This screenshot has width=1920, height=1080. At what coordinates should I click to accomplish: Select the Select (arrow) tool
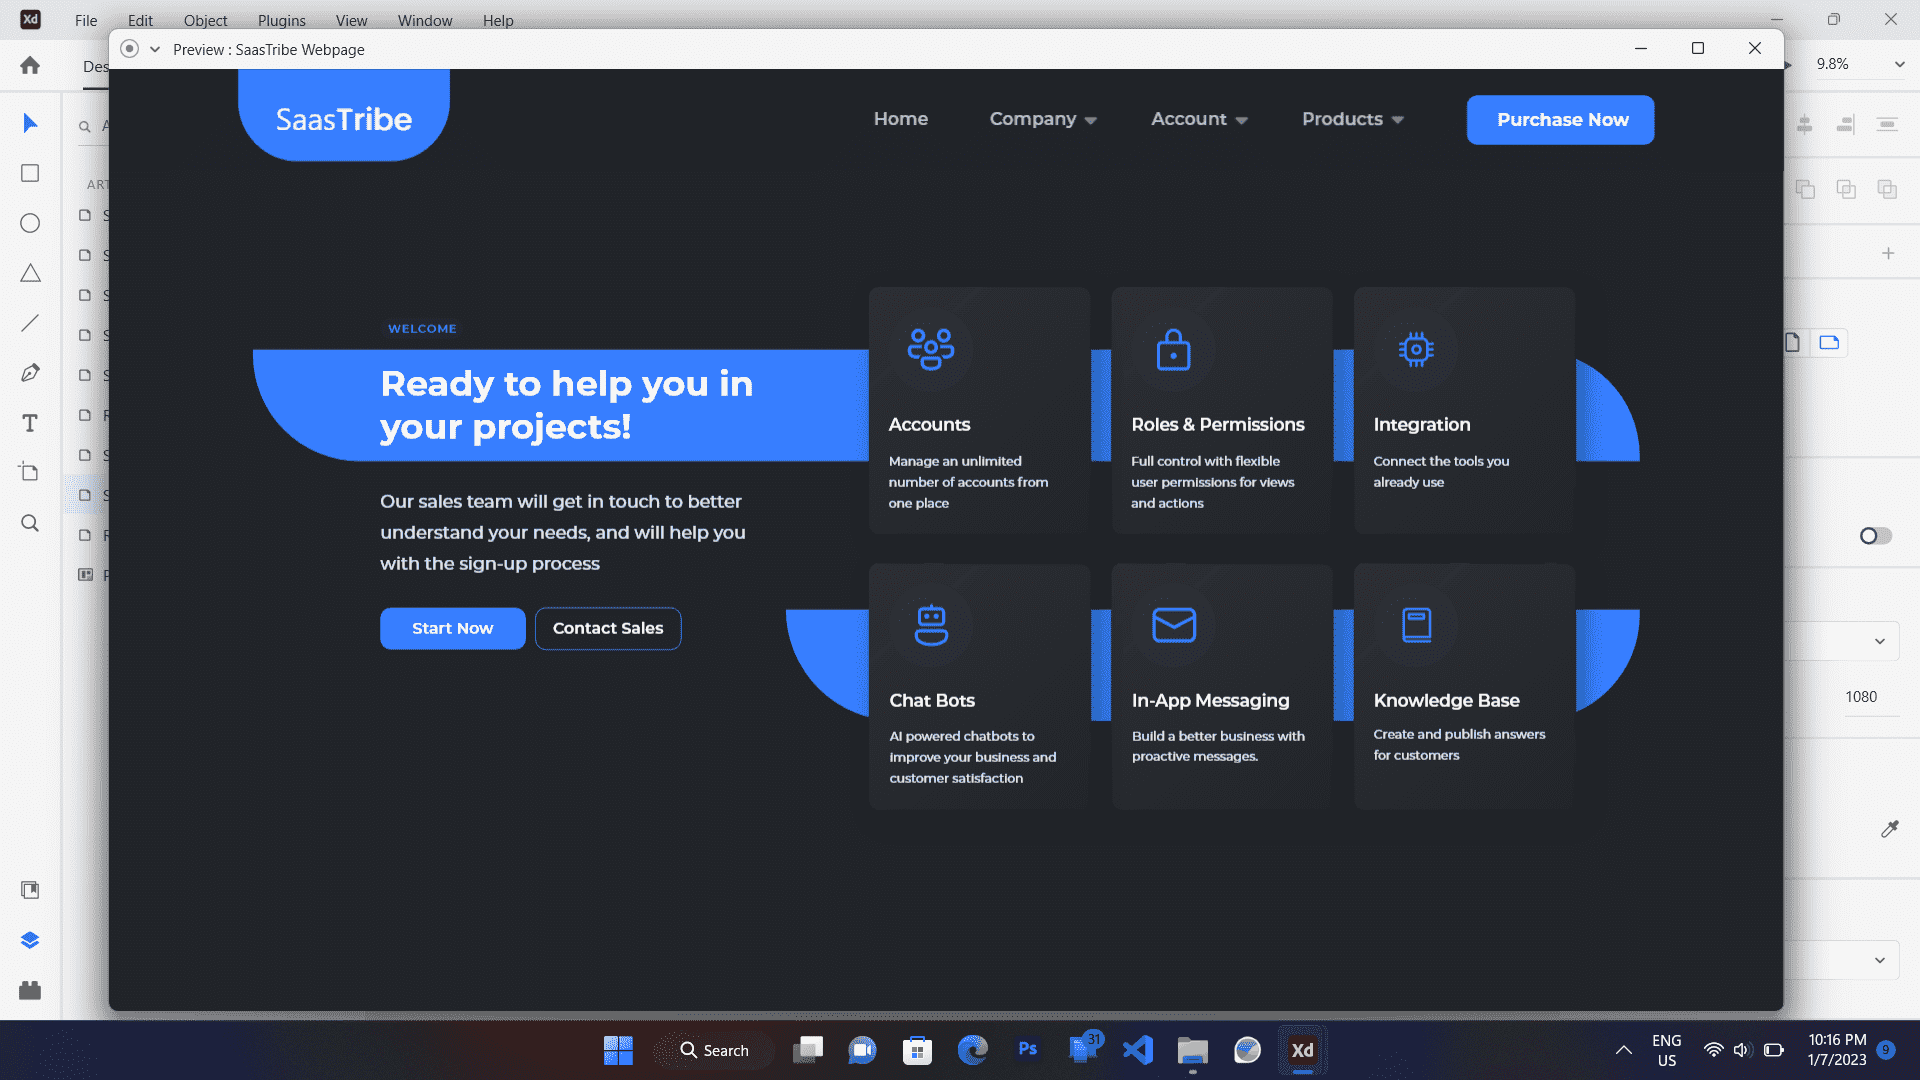pyautogui.click(x=30, y=123)
